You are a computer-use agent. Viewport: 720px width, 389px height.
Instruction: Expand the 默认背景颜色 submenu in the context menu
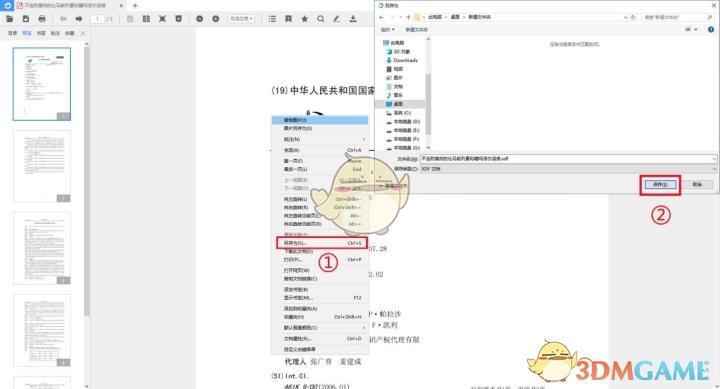[x=320, y=327]
